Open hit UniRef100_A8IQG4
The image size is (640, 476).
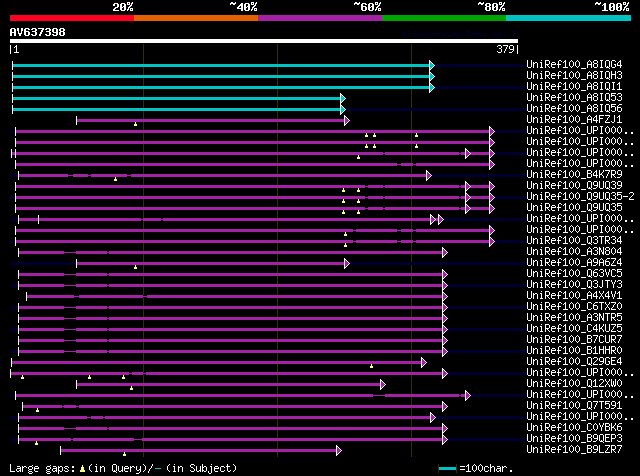click(574, 64)
